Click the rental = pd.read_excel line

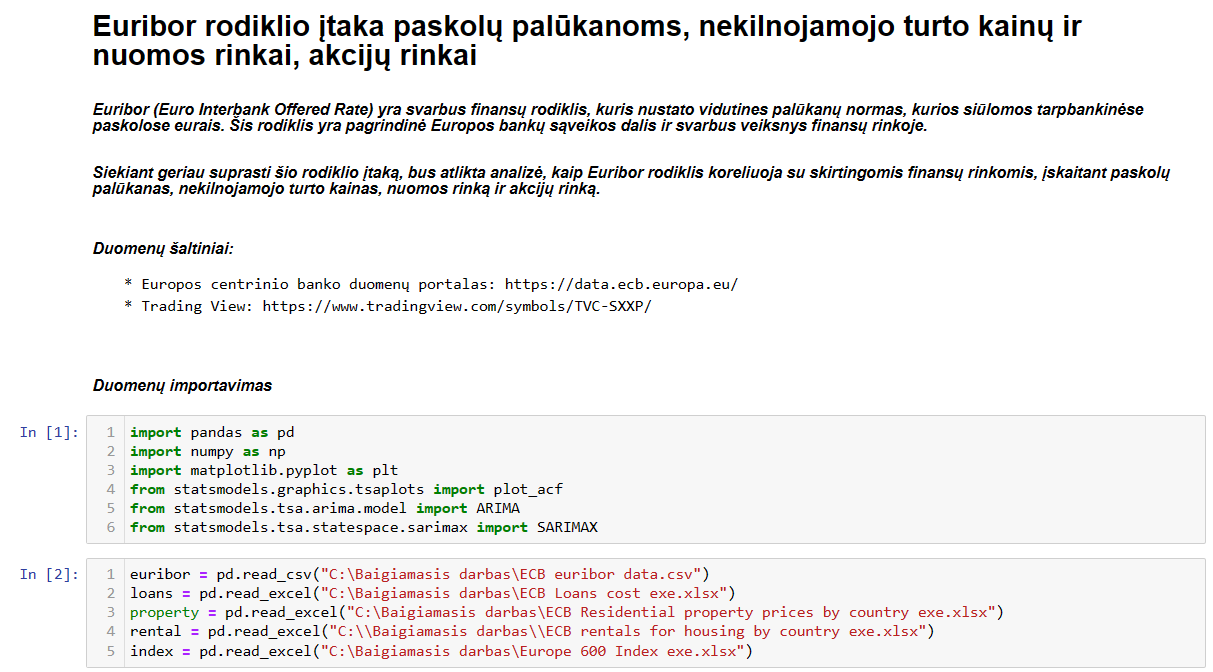(x=530, y=631)
